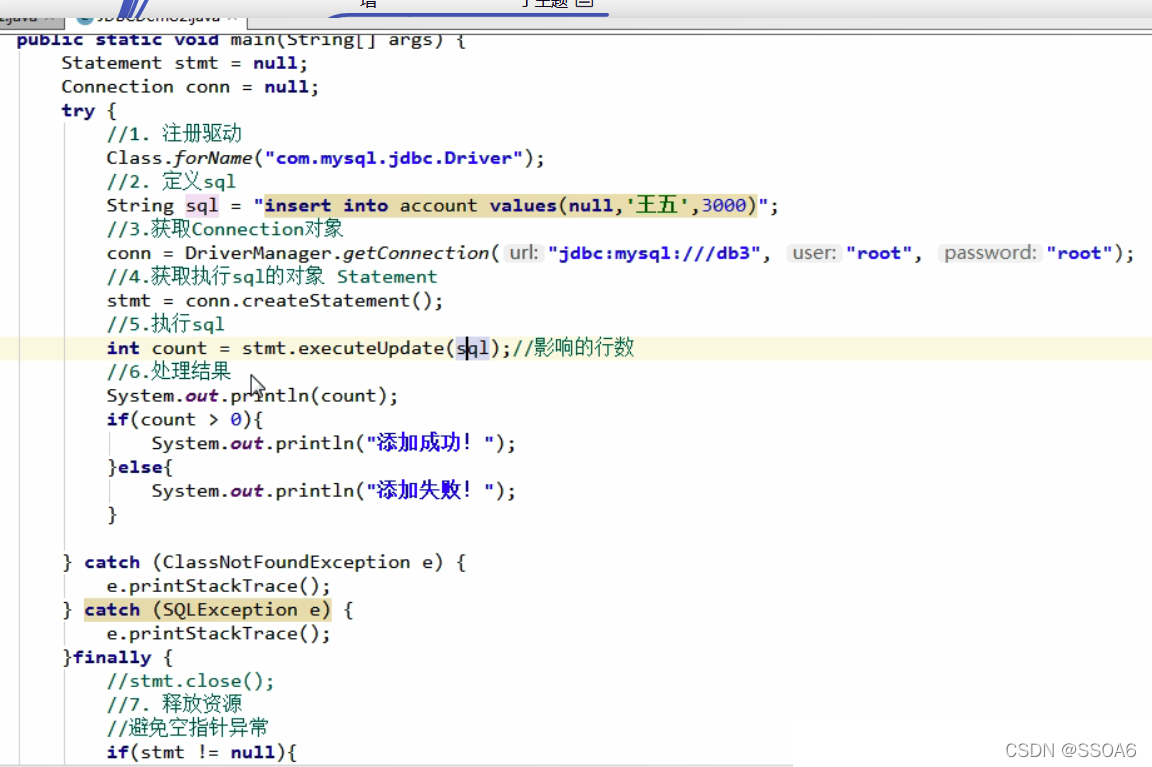This screenshot has width=1152, height=767.
Task: Click "ClassNotFoundException" in catch clause
Action: (x=286, y=562)
